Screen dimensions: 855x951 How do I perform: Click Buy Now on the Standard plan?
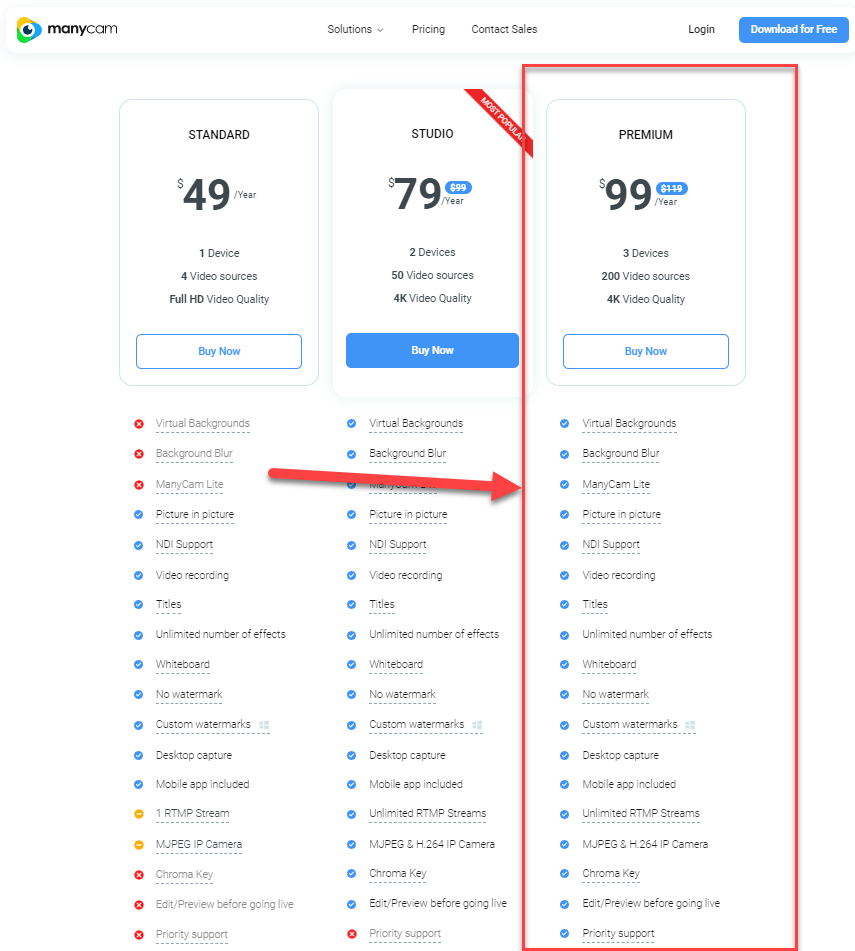pyautogui.click(x=218, y=351)
